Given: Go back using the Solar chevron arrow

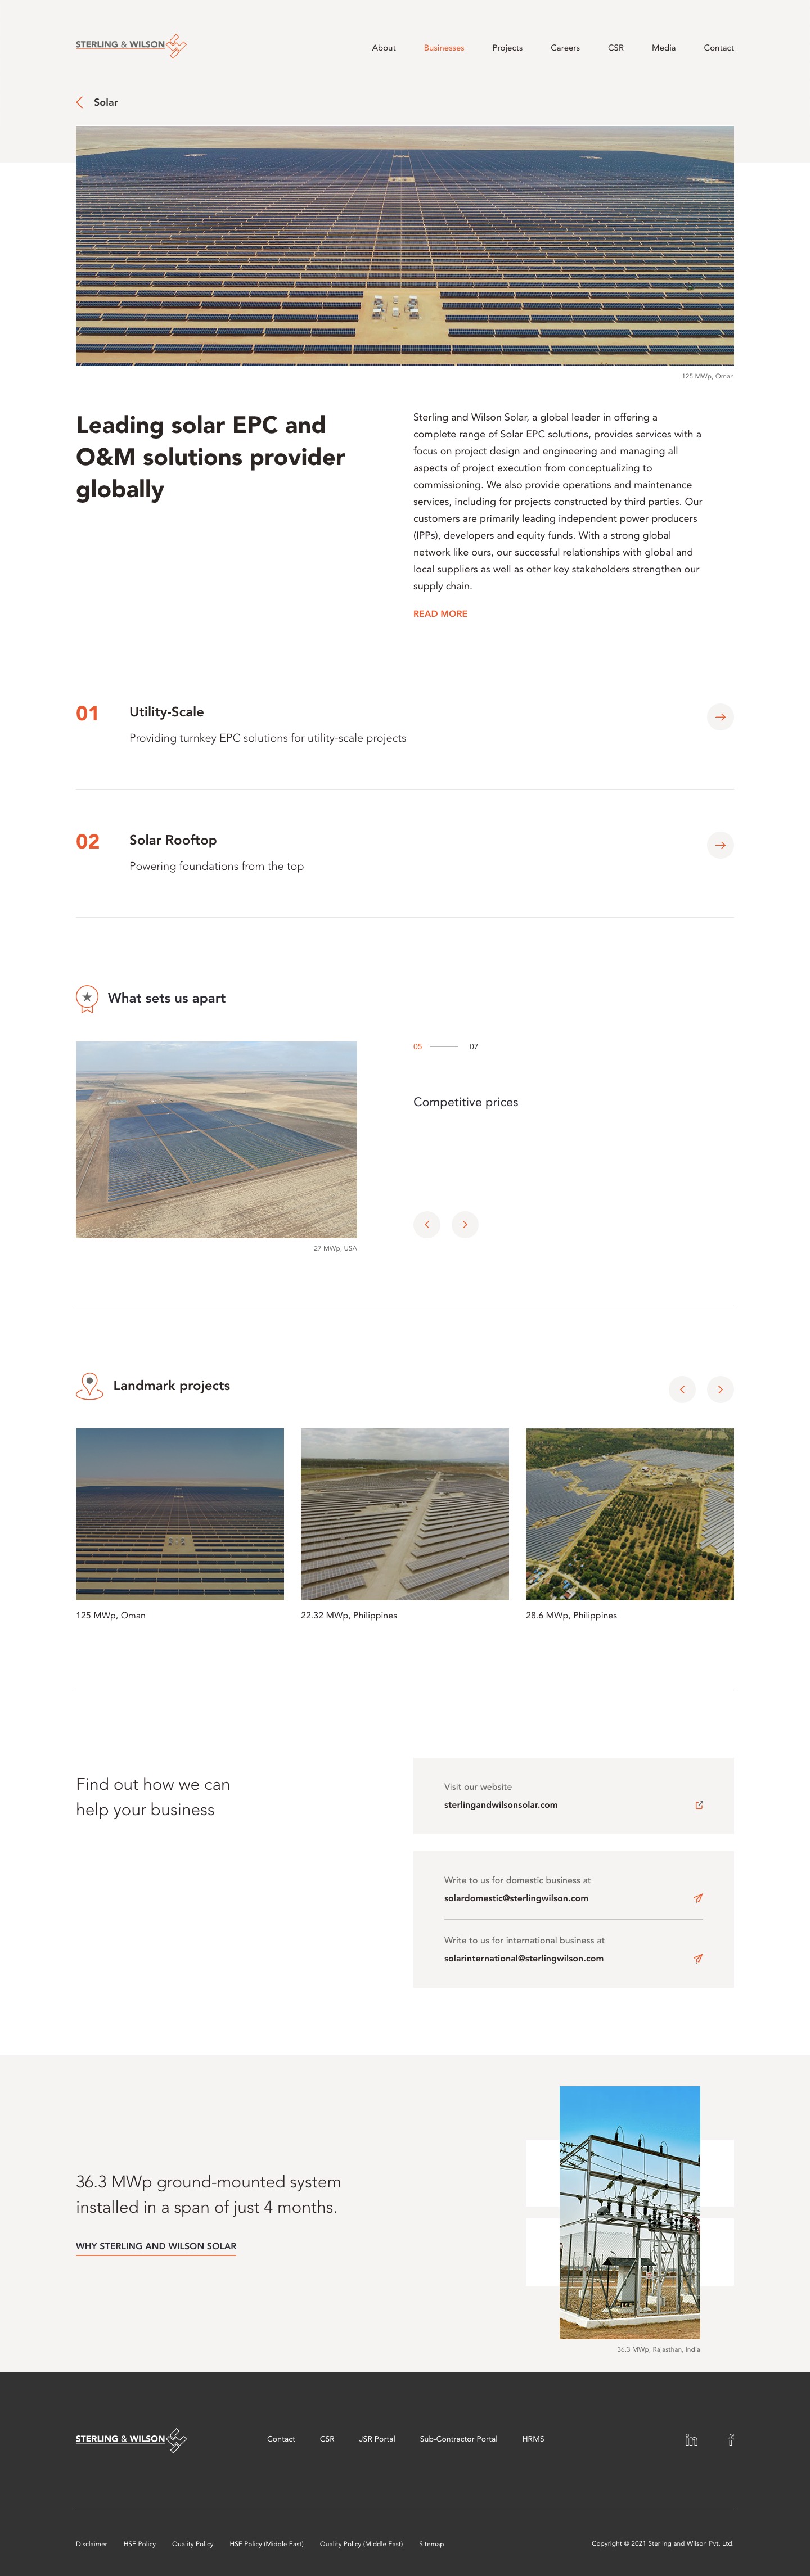Looking at the screenshot, I should click(80, 102).
